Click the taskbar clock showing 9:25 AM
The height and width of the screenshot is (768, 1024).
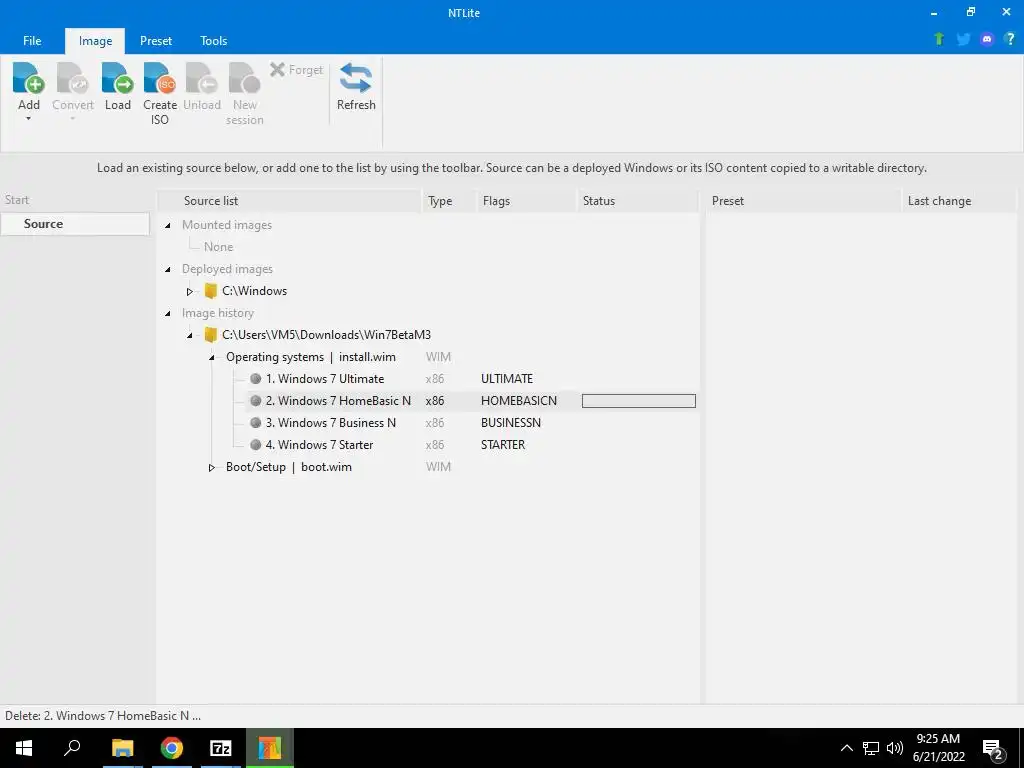938,748
